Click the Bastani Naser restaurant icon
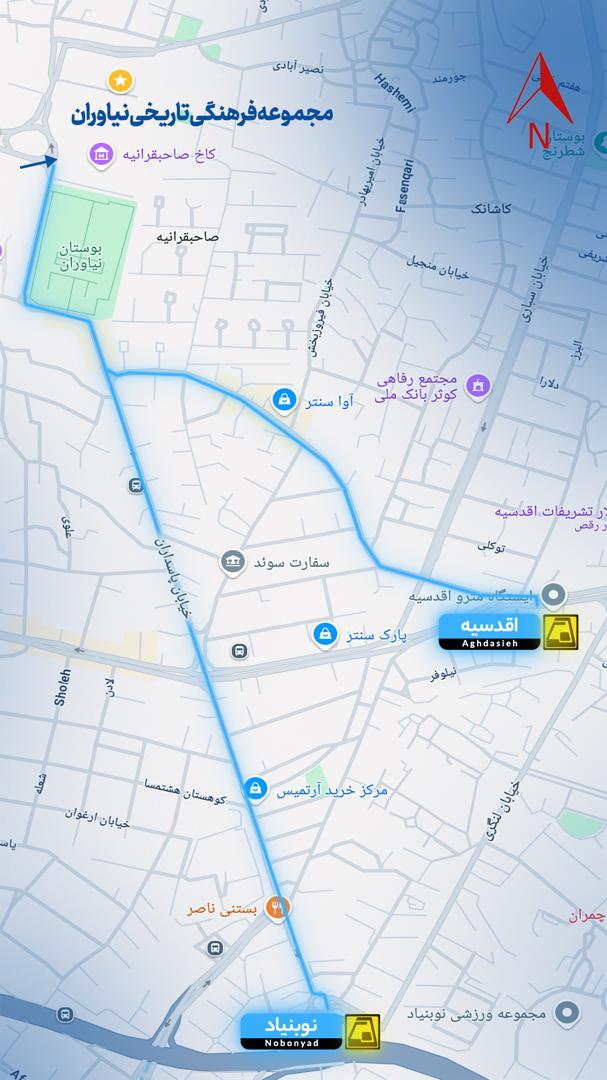Viewport: 607px width, 1080px height. click(x=278, y=908)
